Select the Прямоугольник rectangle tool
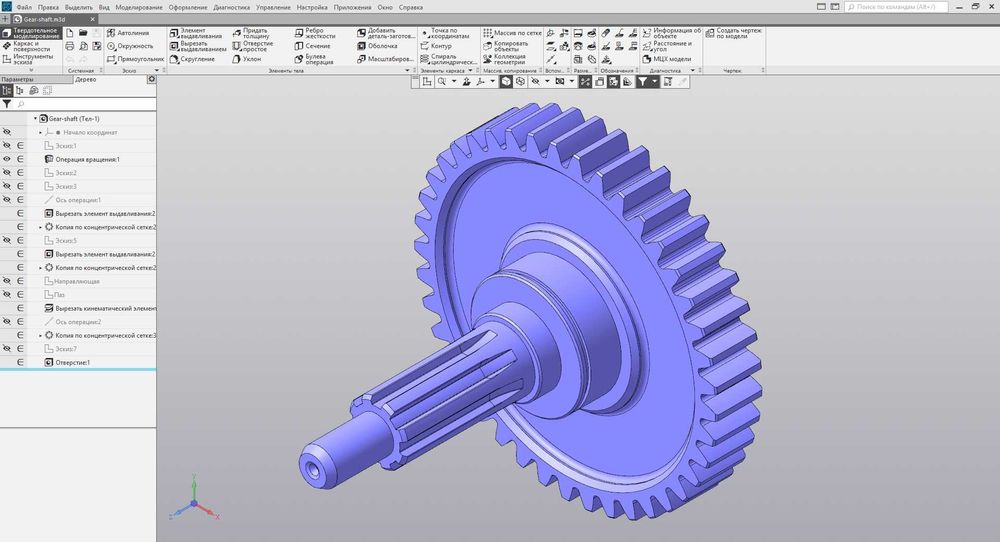 pos(135,59)
